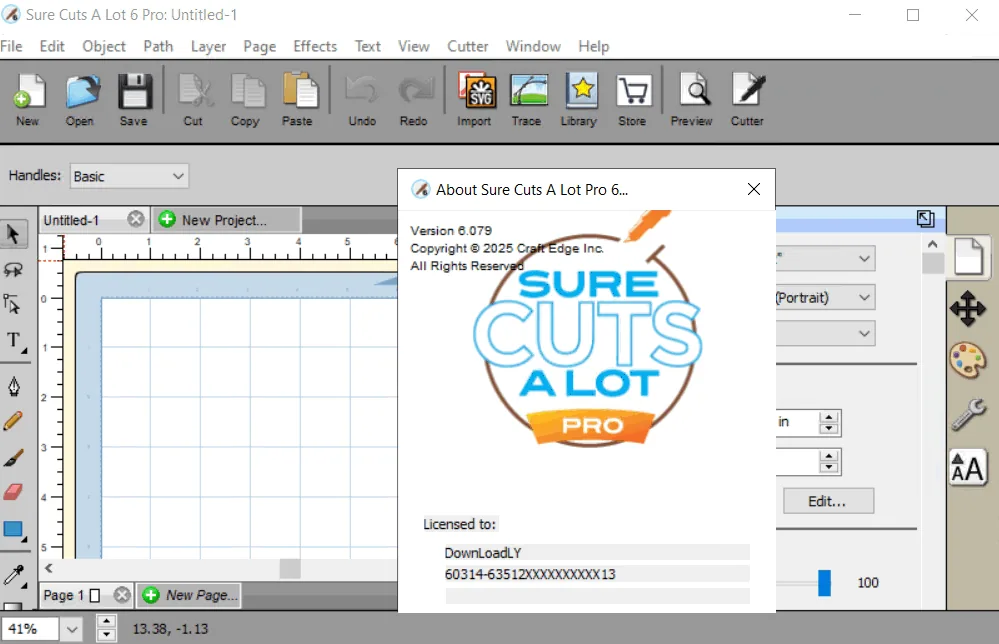Select the Eraser tool
This screenshot has width=999, height=644.
[x=13, y=492]
